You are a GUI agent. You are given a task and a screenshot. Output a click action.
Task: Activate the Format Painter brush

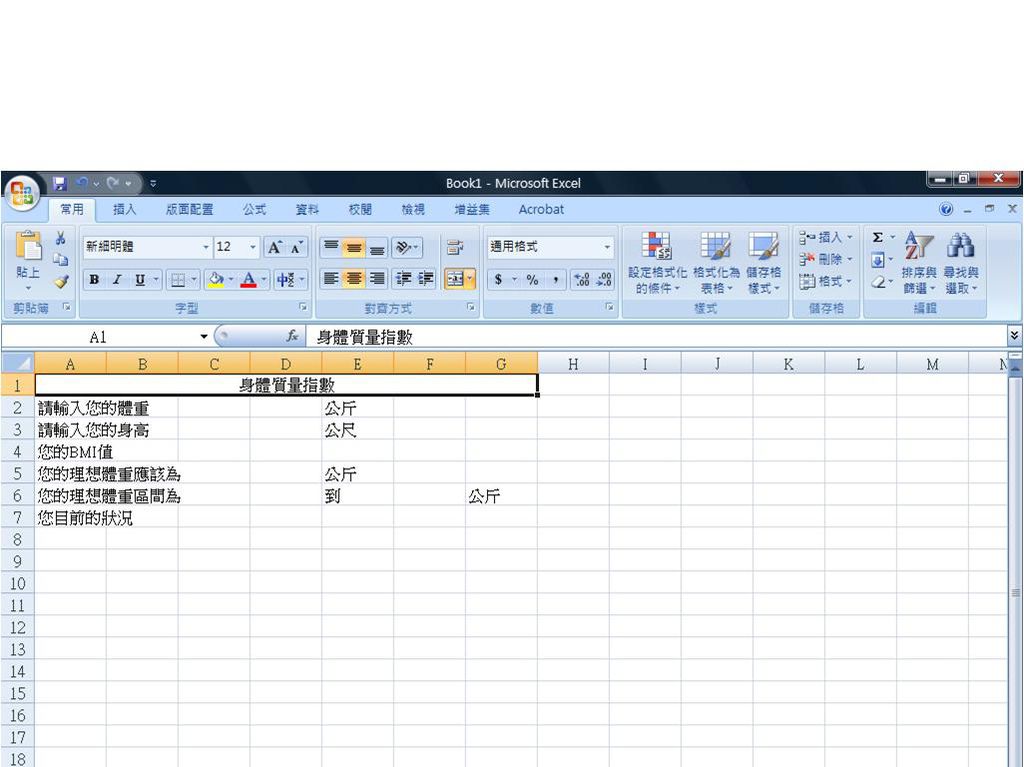point(61,282)
